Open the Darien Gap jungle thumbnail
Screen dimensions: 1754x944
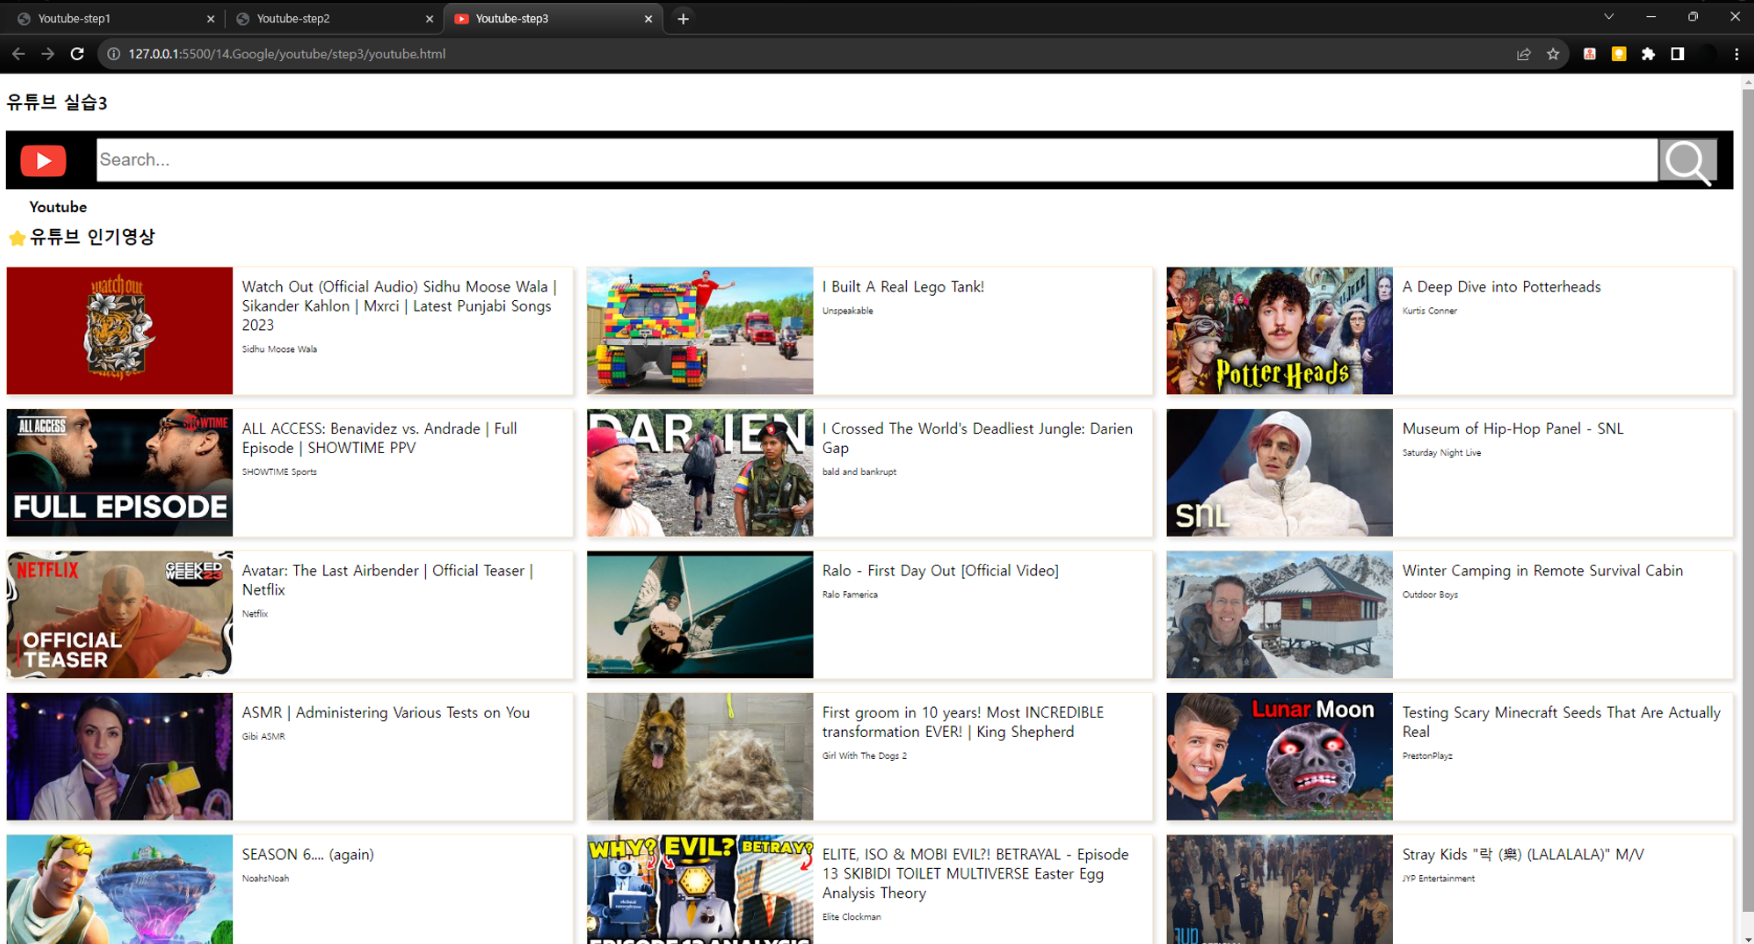pyautogui.click(x=700, y=472)
